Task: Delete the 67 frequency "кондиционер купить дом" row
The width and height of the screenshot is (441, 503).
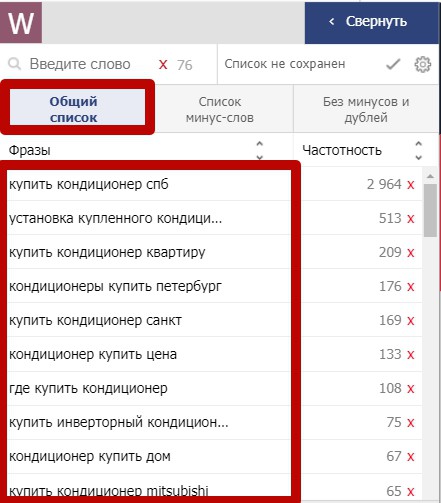Action: pos(410,457)
